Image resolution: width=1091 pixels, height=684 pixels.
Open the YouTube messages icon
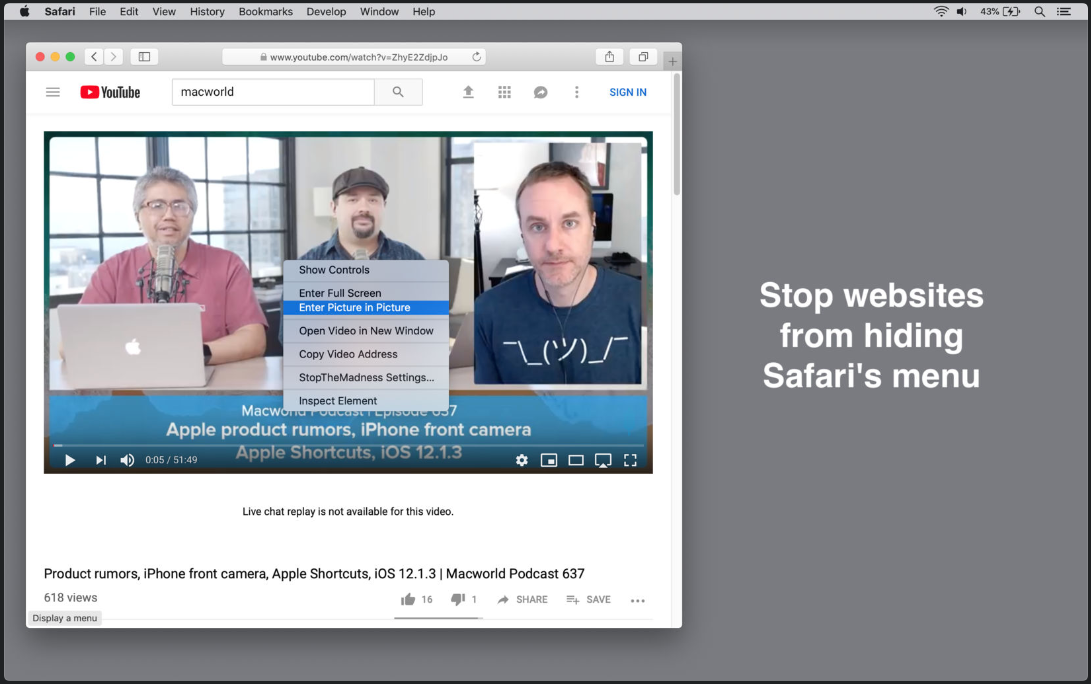tap(541, 92)
